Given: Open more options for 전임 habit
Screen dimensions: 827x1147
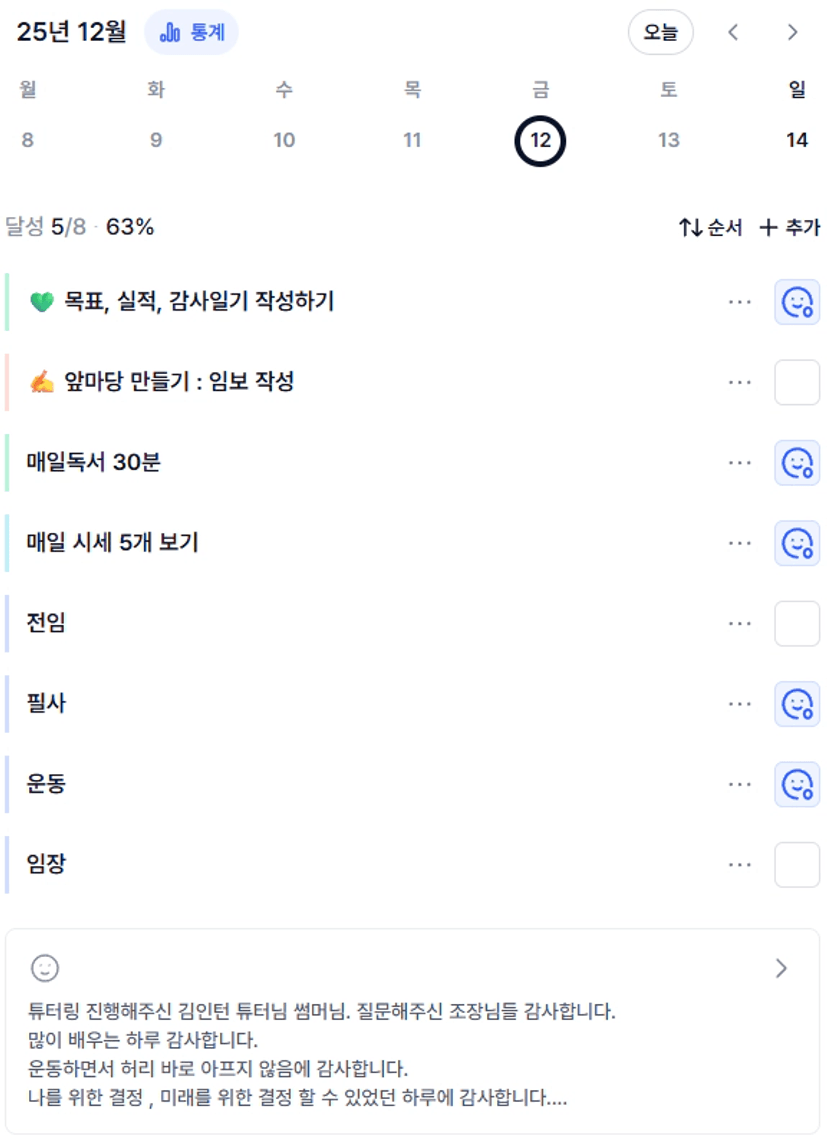Looking at the screenshot, I should pyautogui.click(x=740, y=624).
